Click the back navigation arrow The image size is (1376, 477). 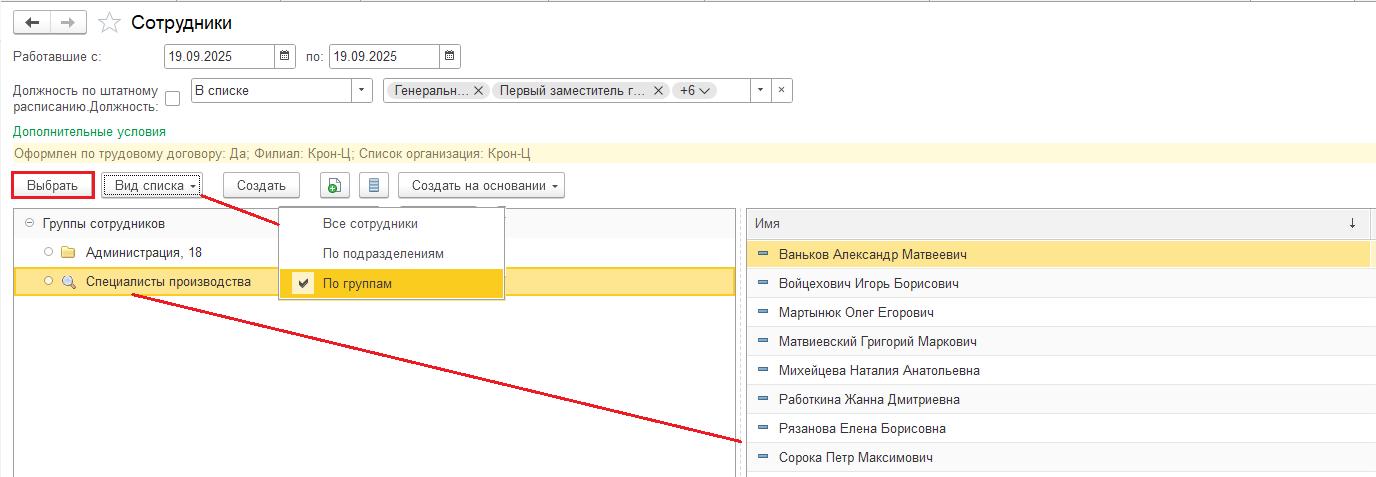(x=32, y=22)
